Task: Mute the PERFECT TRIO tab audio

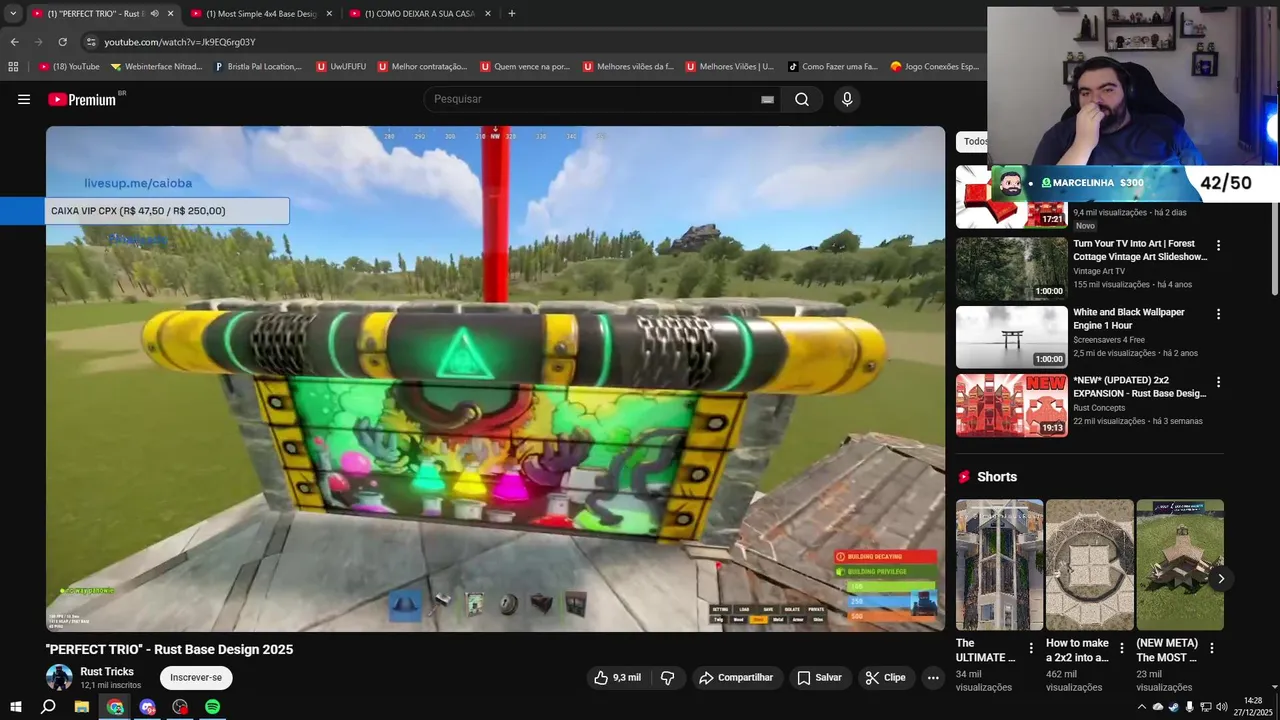Action: point(154,13)
